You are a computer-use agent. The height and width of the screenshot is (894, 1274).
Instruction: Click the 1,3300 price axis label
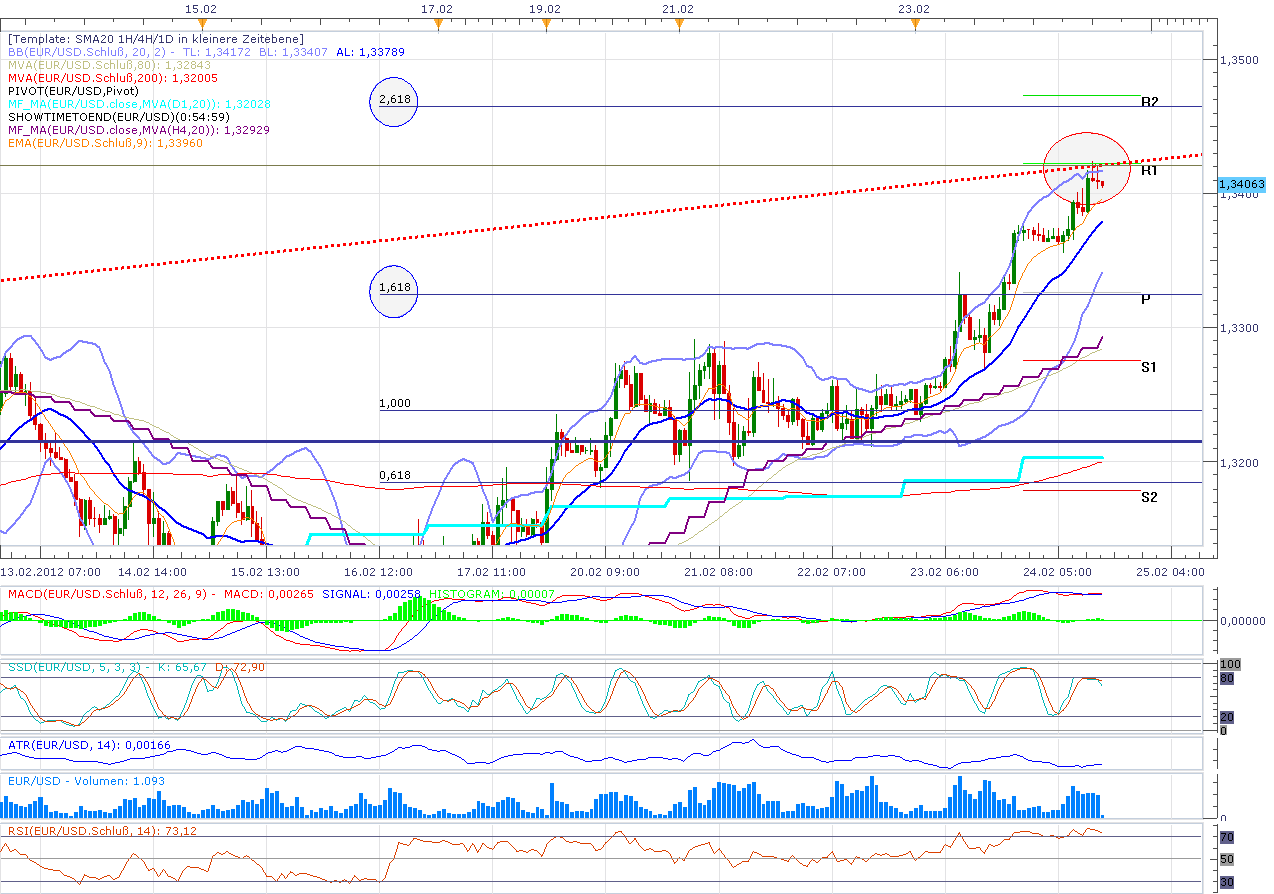click(1237, 328)
